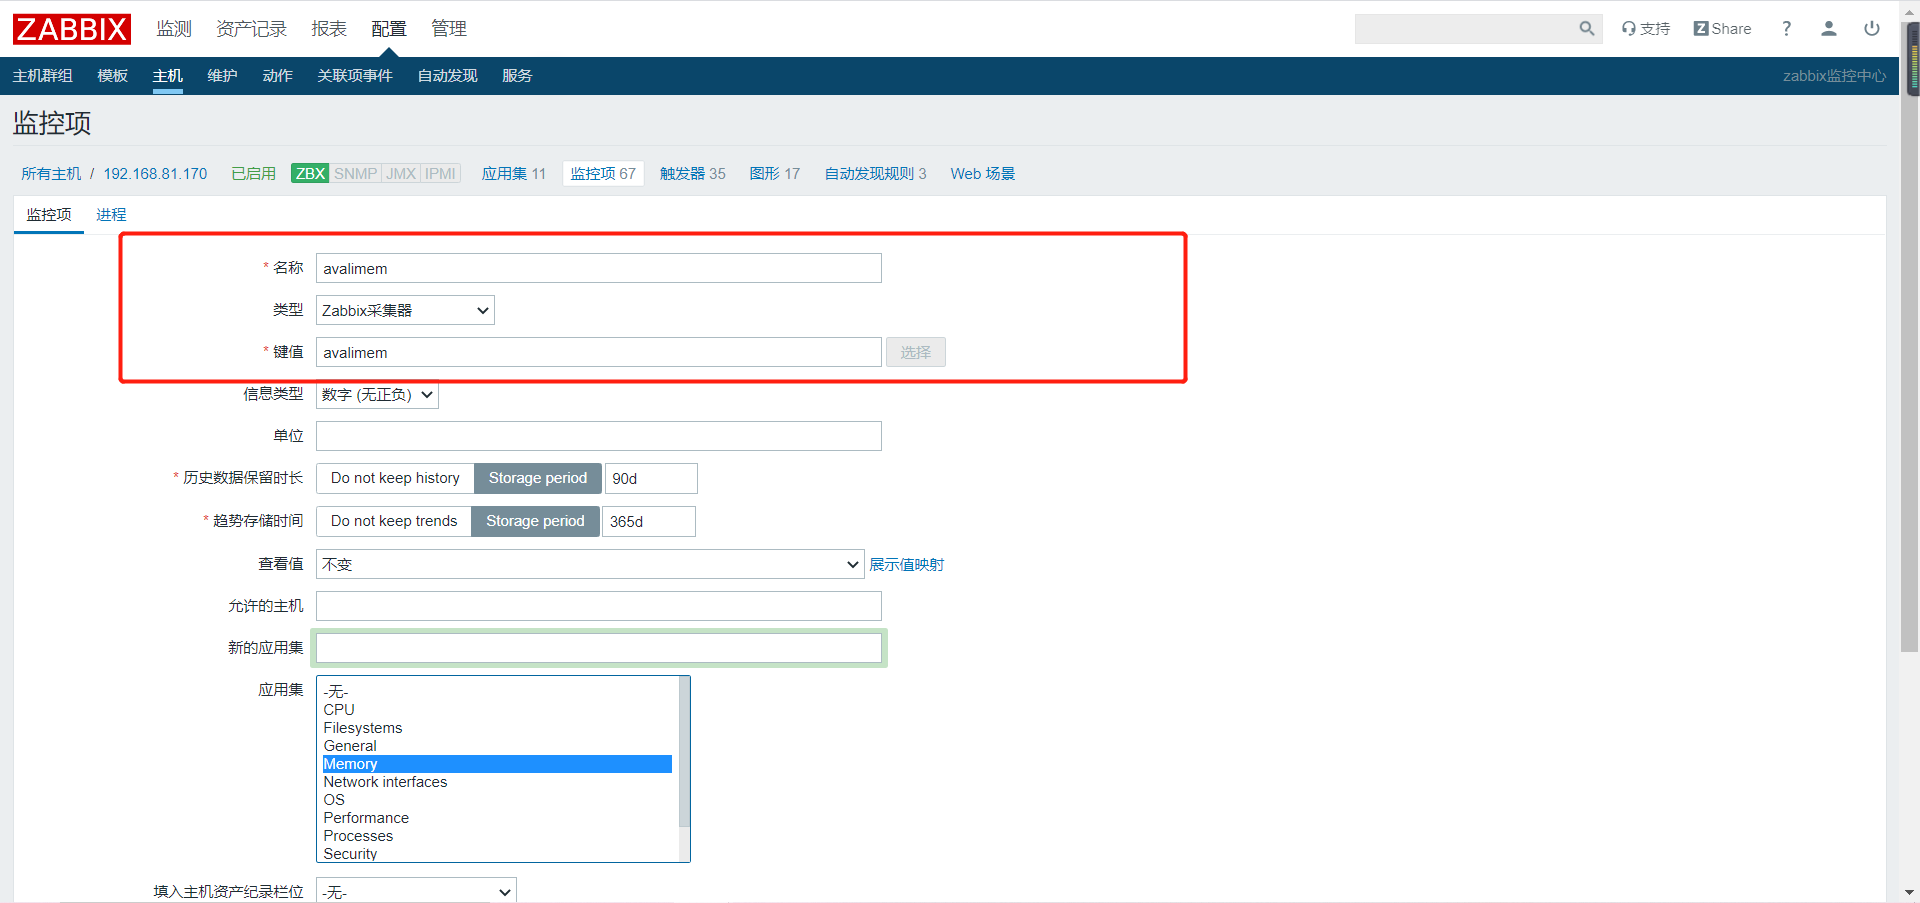
Task: Click the 单位 input field
Action: point(599,436)
